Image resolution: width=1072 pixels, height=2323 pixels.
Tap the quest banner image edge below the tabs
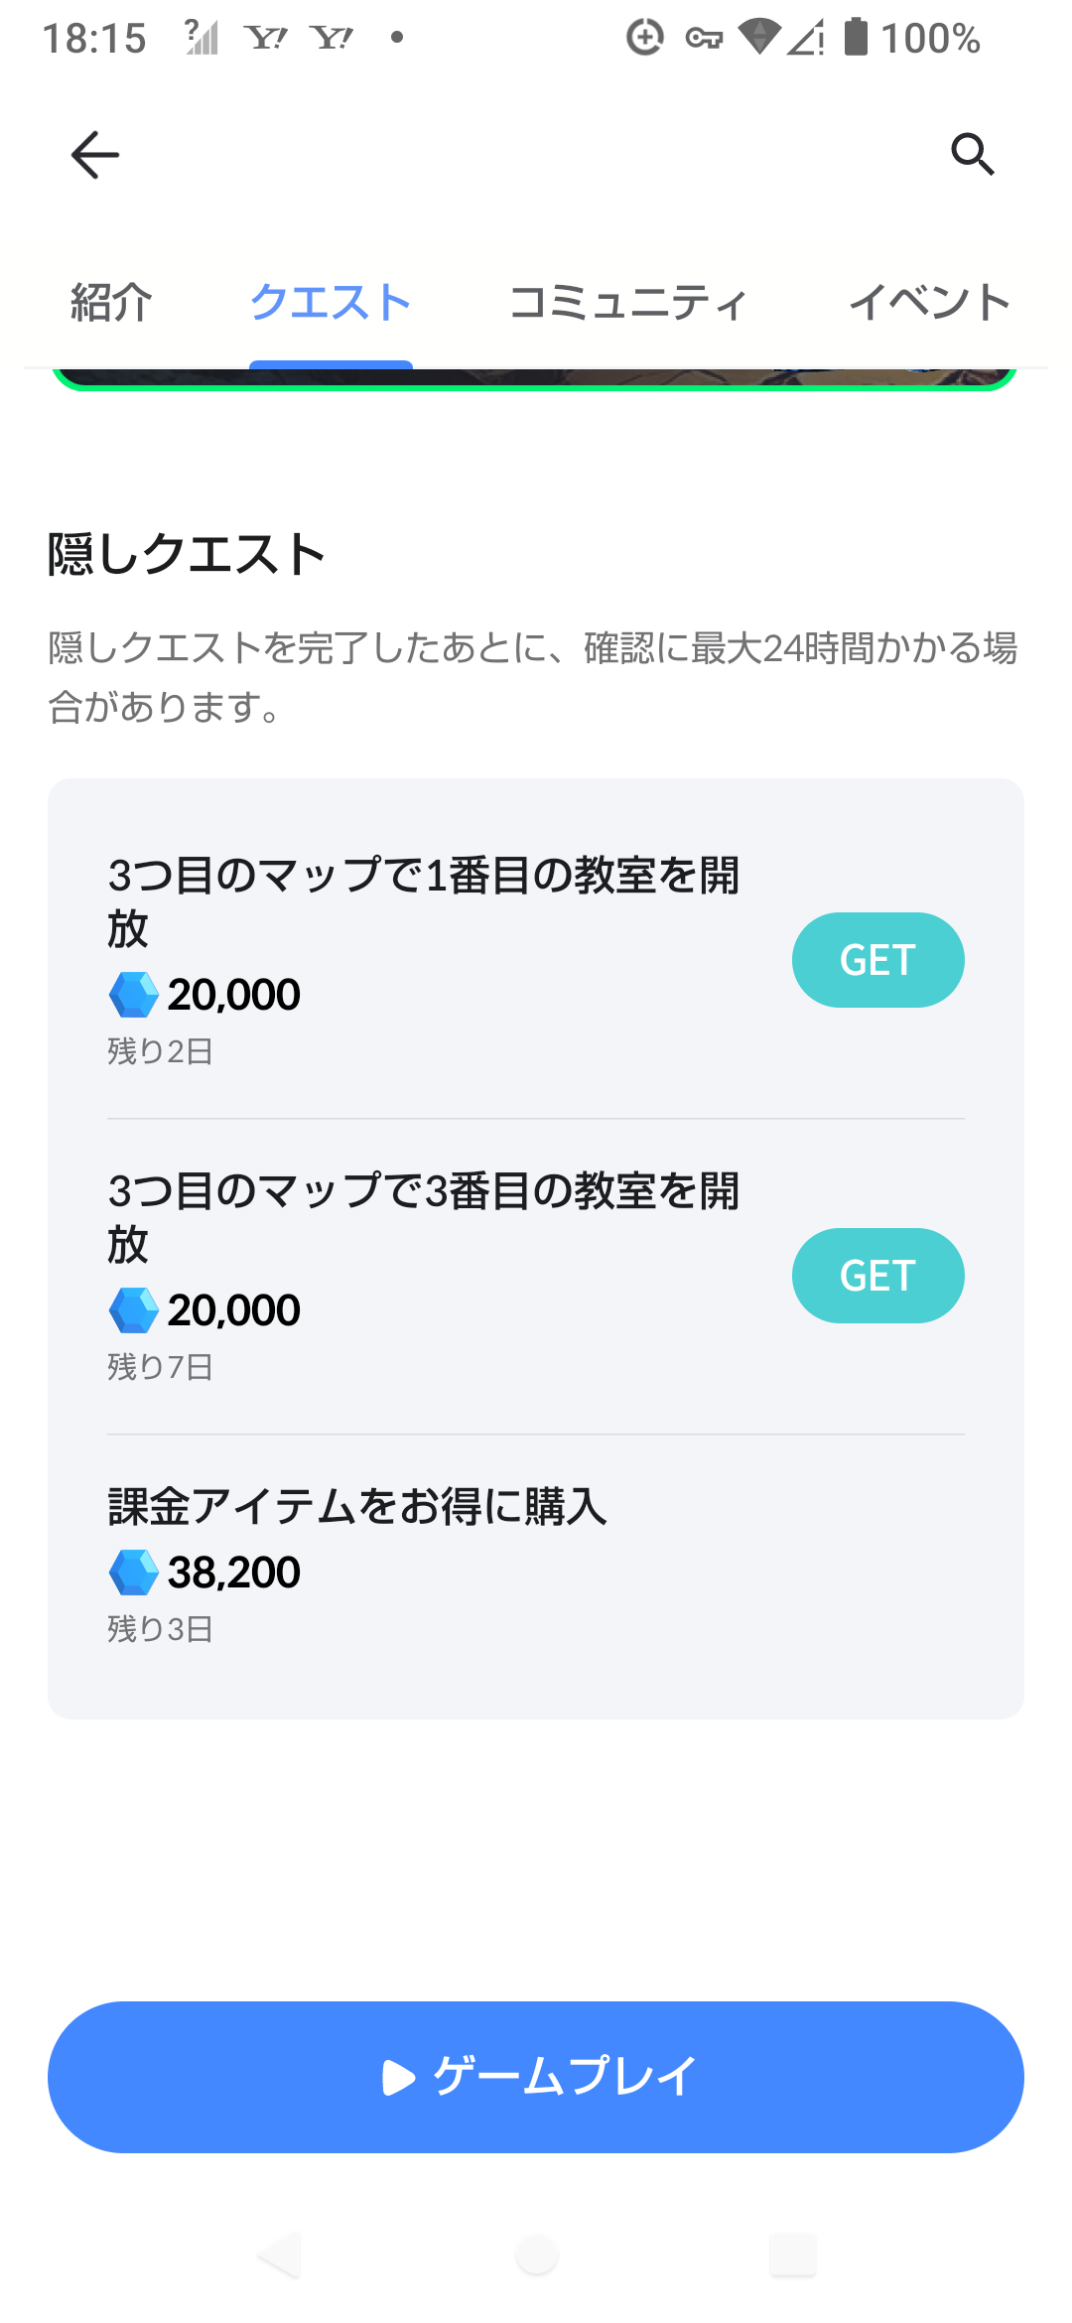pyautogui.click(x=536, y=379)
